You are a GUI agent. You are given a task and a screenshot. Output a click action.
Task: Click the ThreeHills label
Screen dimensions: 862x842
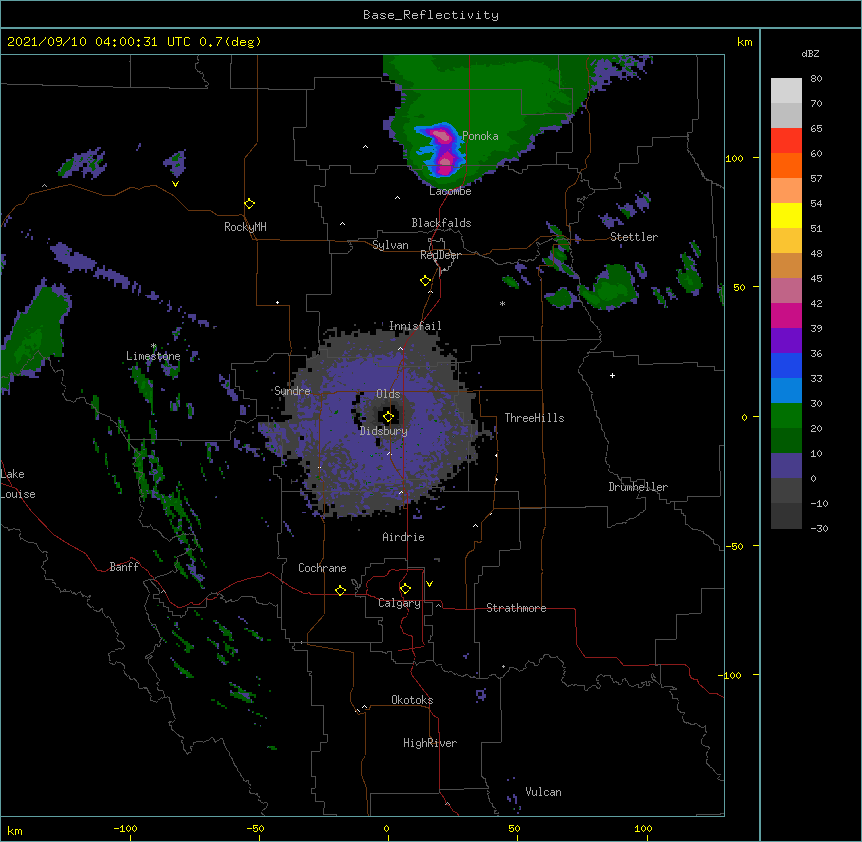click(x=534, y=418)
